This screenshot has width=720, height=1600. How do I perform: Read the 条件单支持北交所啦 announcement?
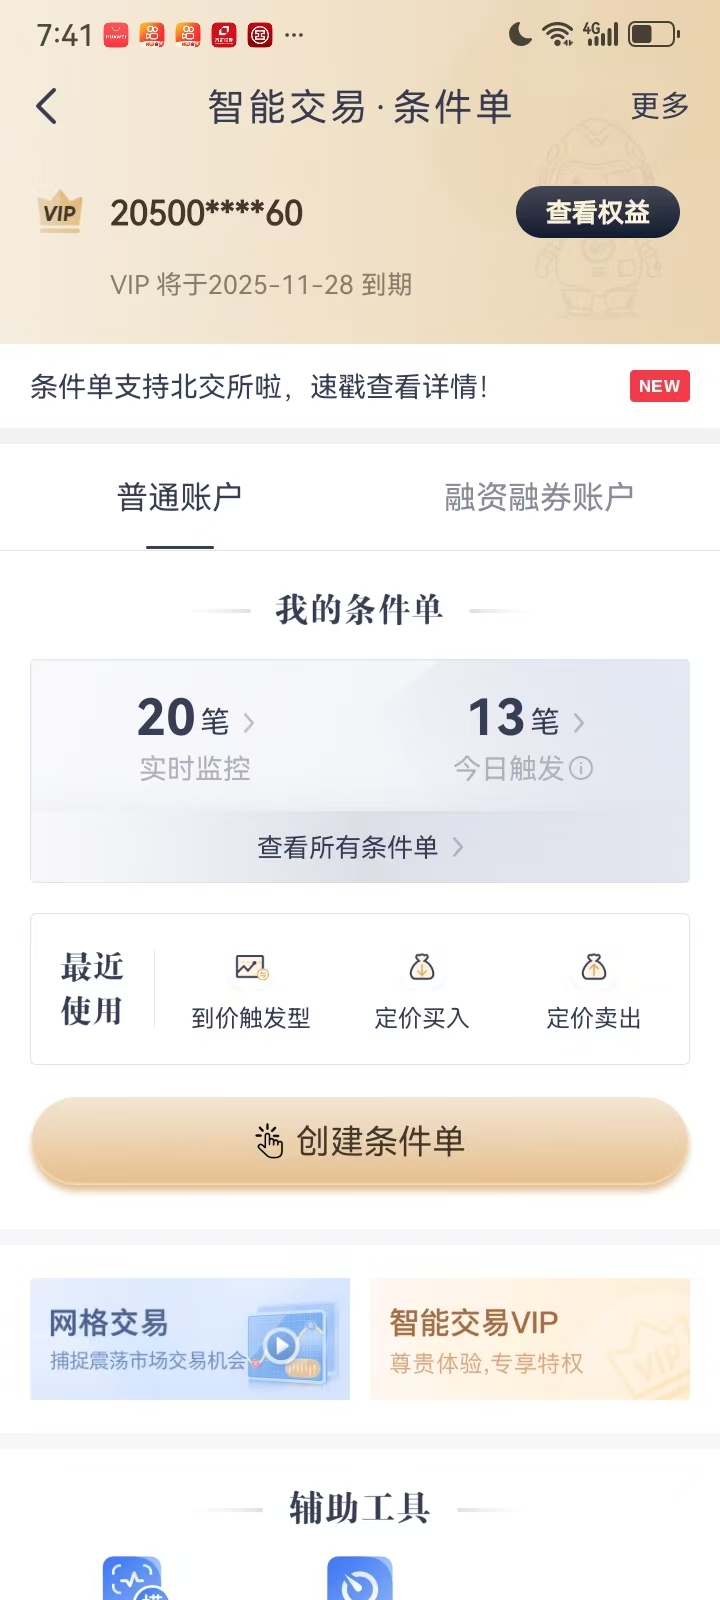click(260, 386)
